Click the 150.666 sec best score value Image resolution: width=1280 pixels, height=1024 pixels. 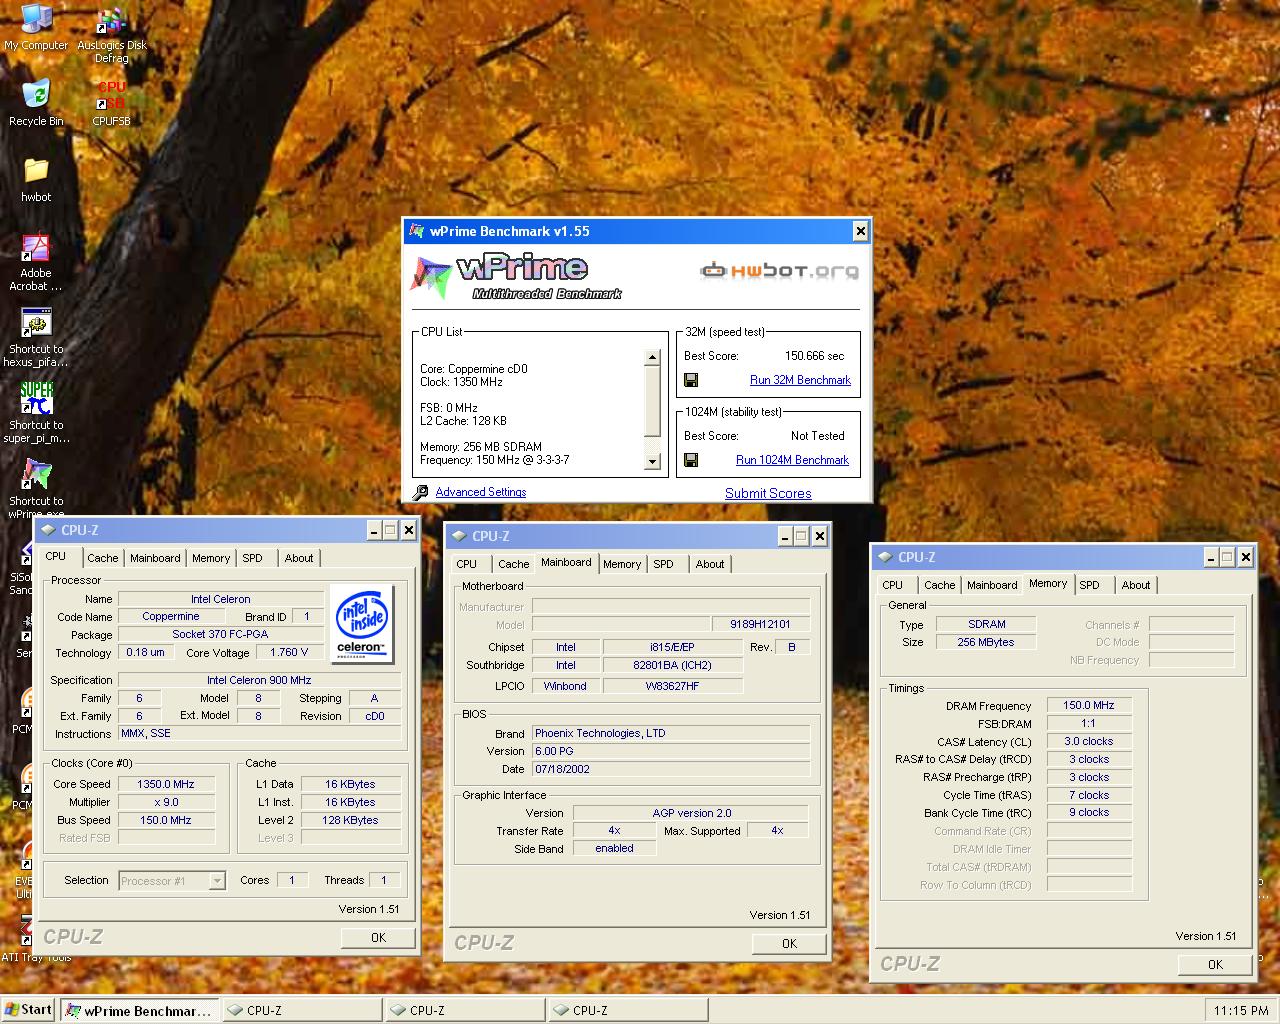(814, 356)
